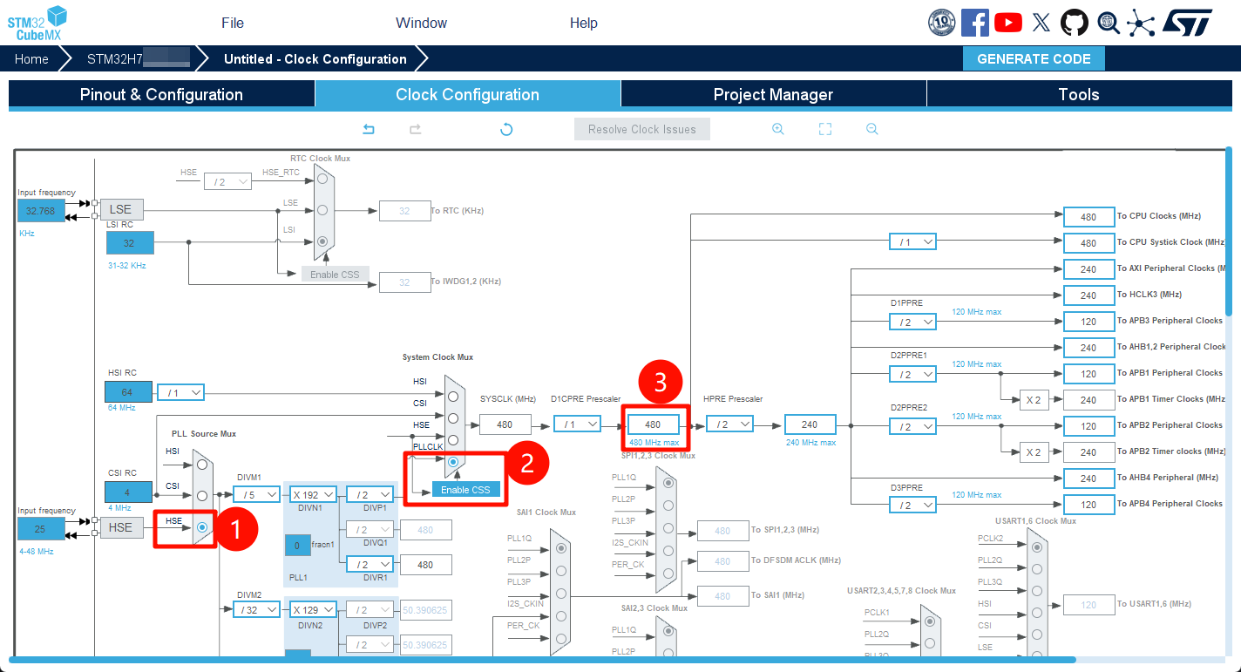Open the Help menu

(x=583, y=23)
